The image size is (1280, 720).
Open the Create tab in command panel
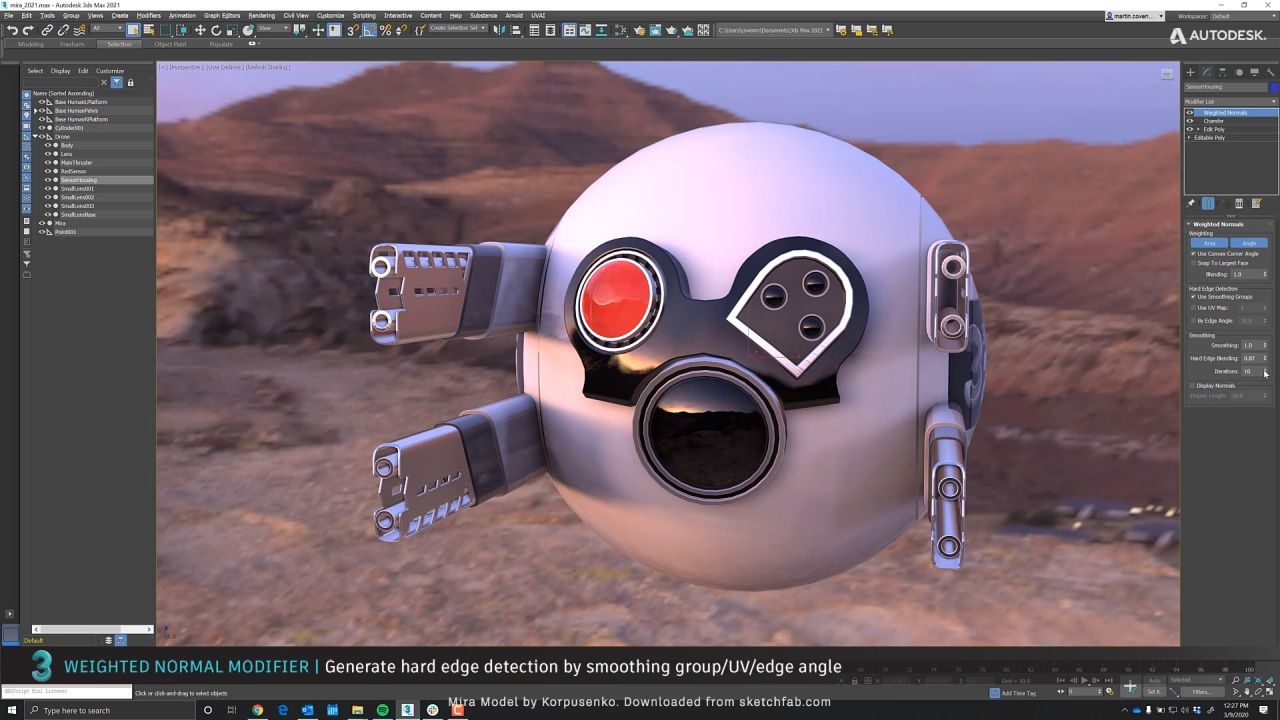point(1190,72)
